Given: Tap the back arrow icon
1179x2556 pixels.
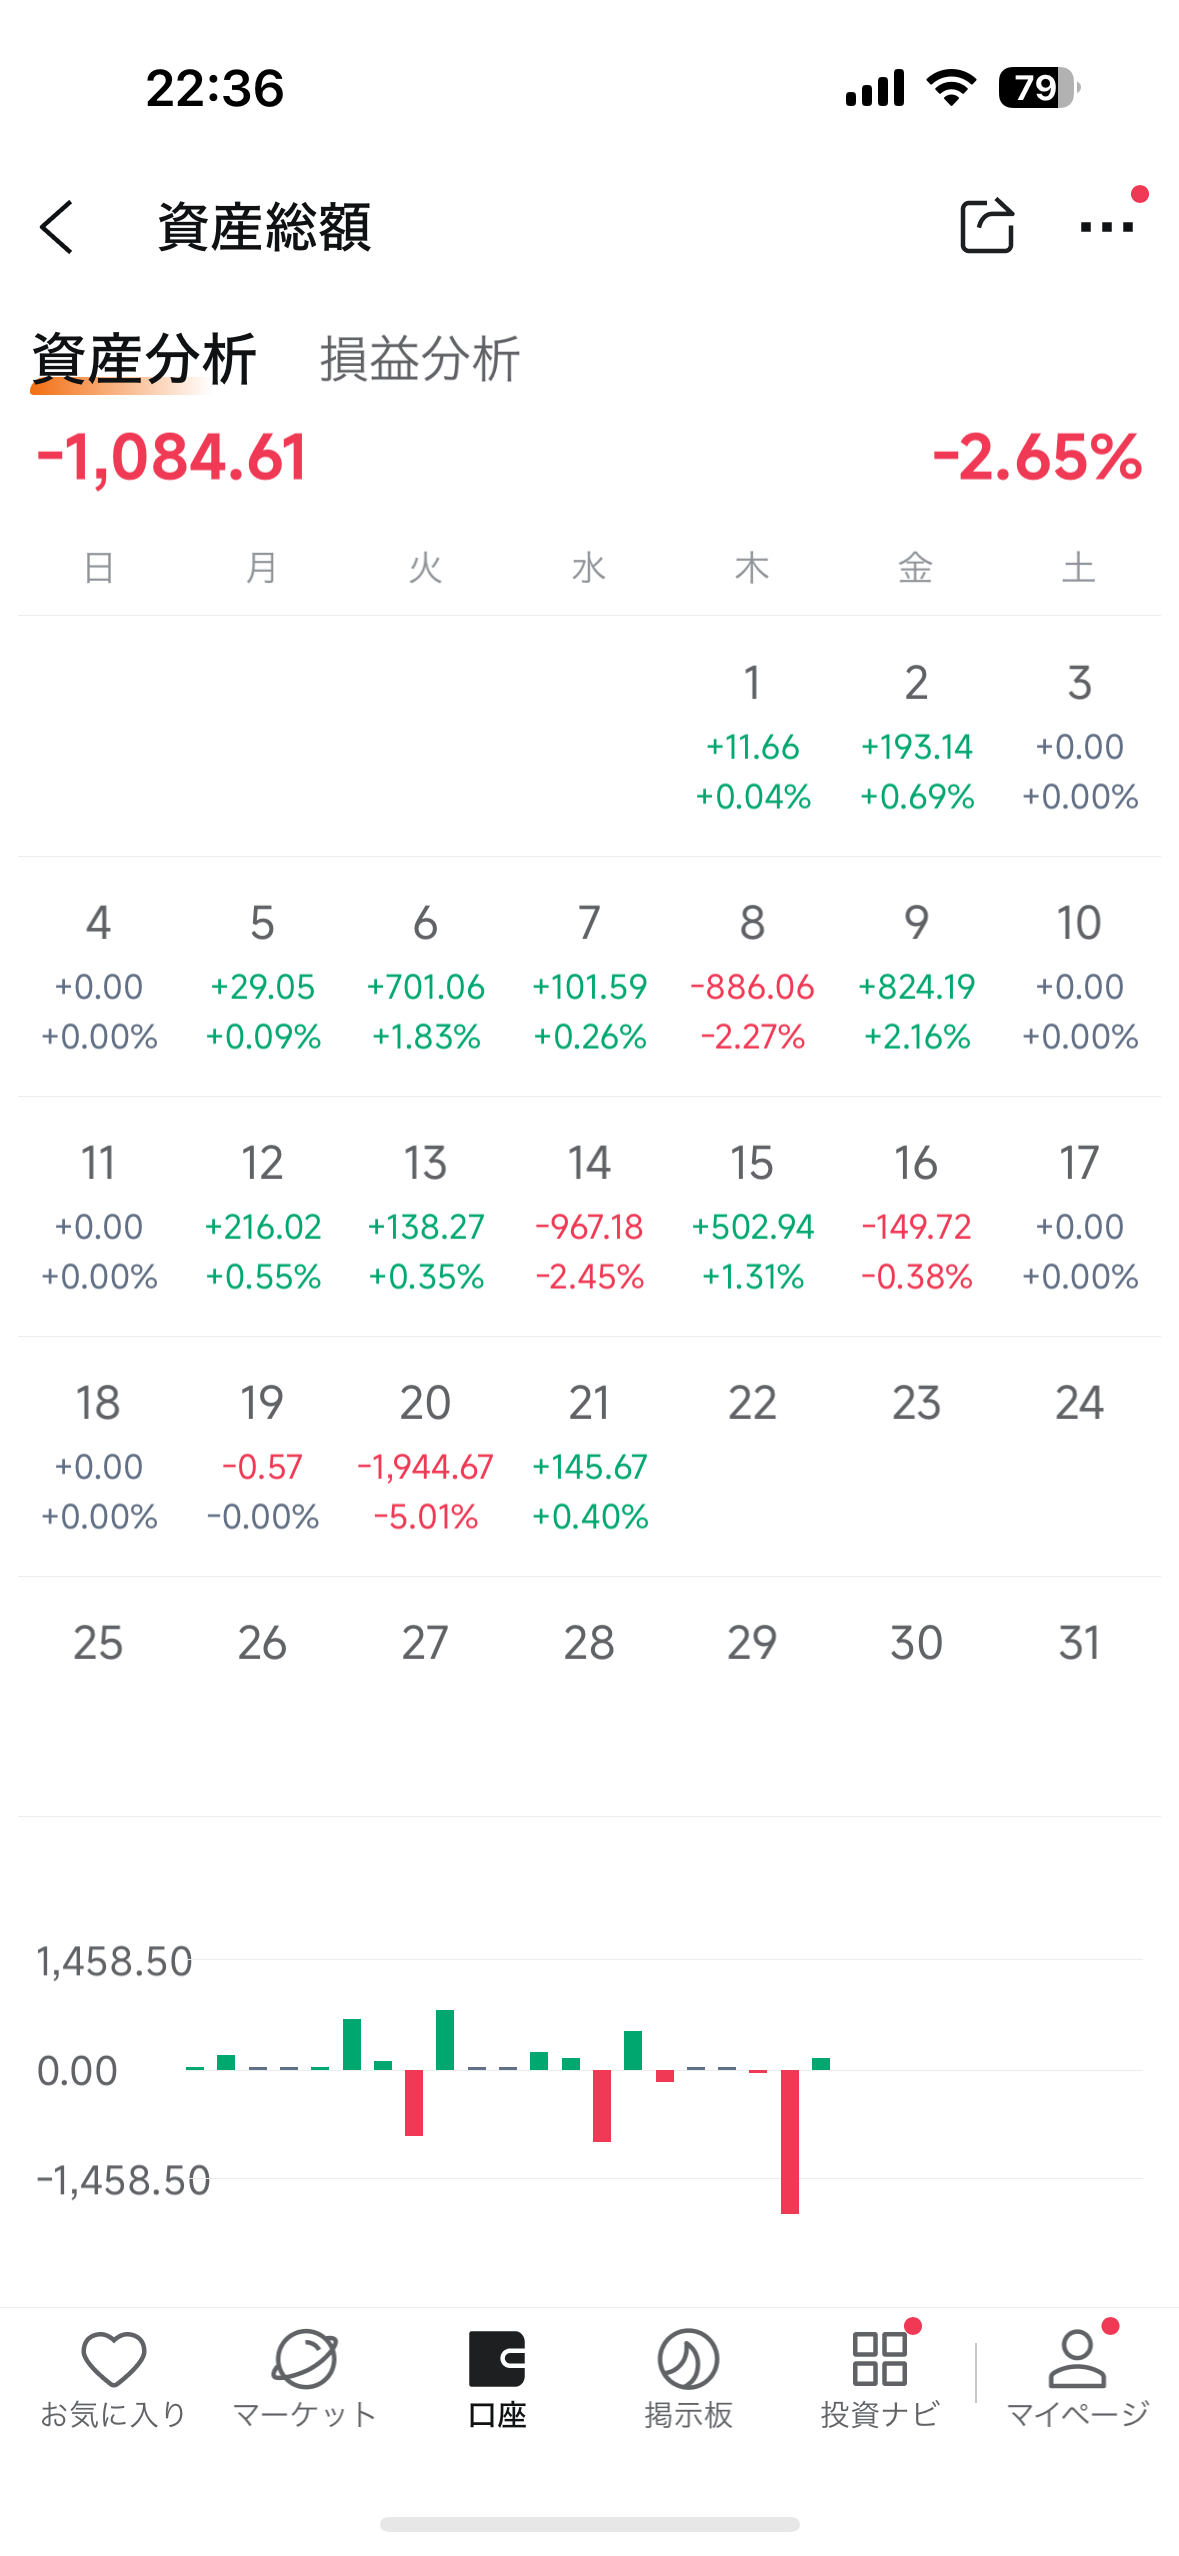Looking at the screenshot, I should [x=57, y=227].
